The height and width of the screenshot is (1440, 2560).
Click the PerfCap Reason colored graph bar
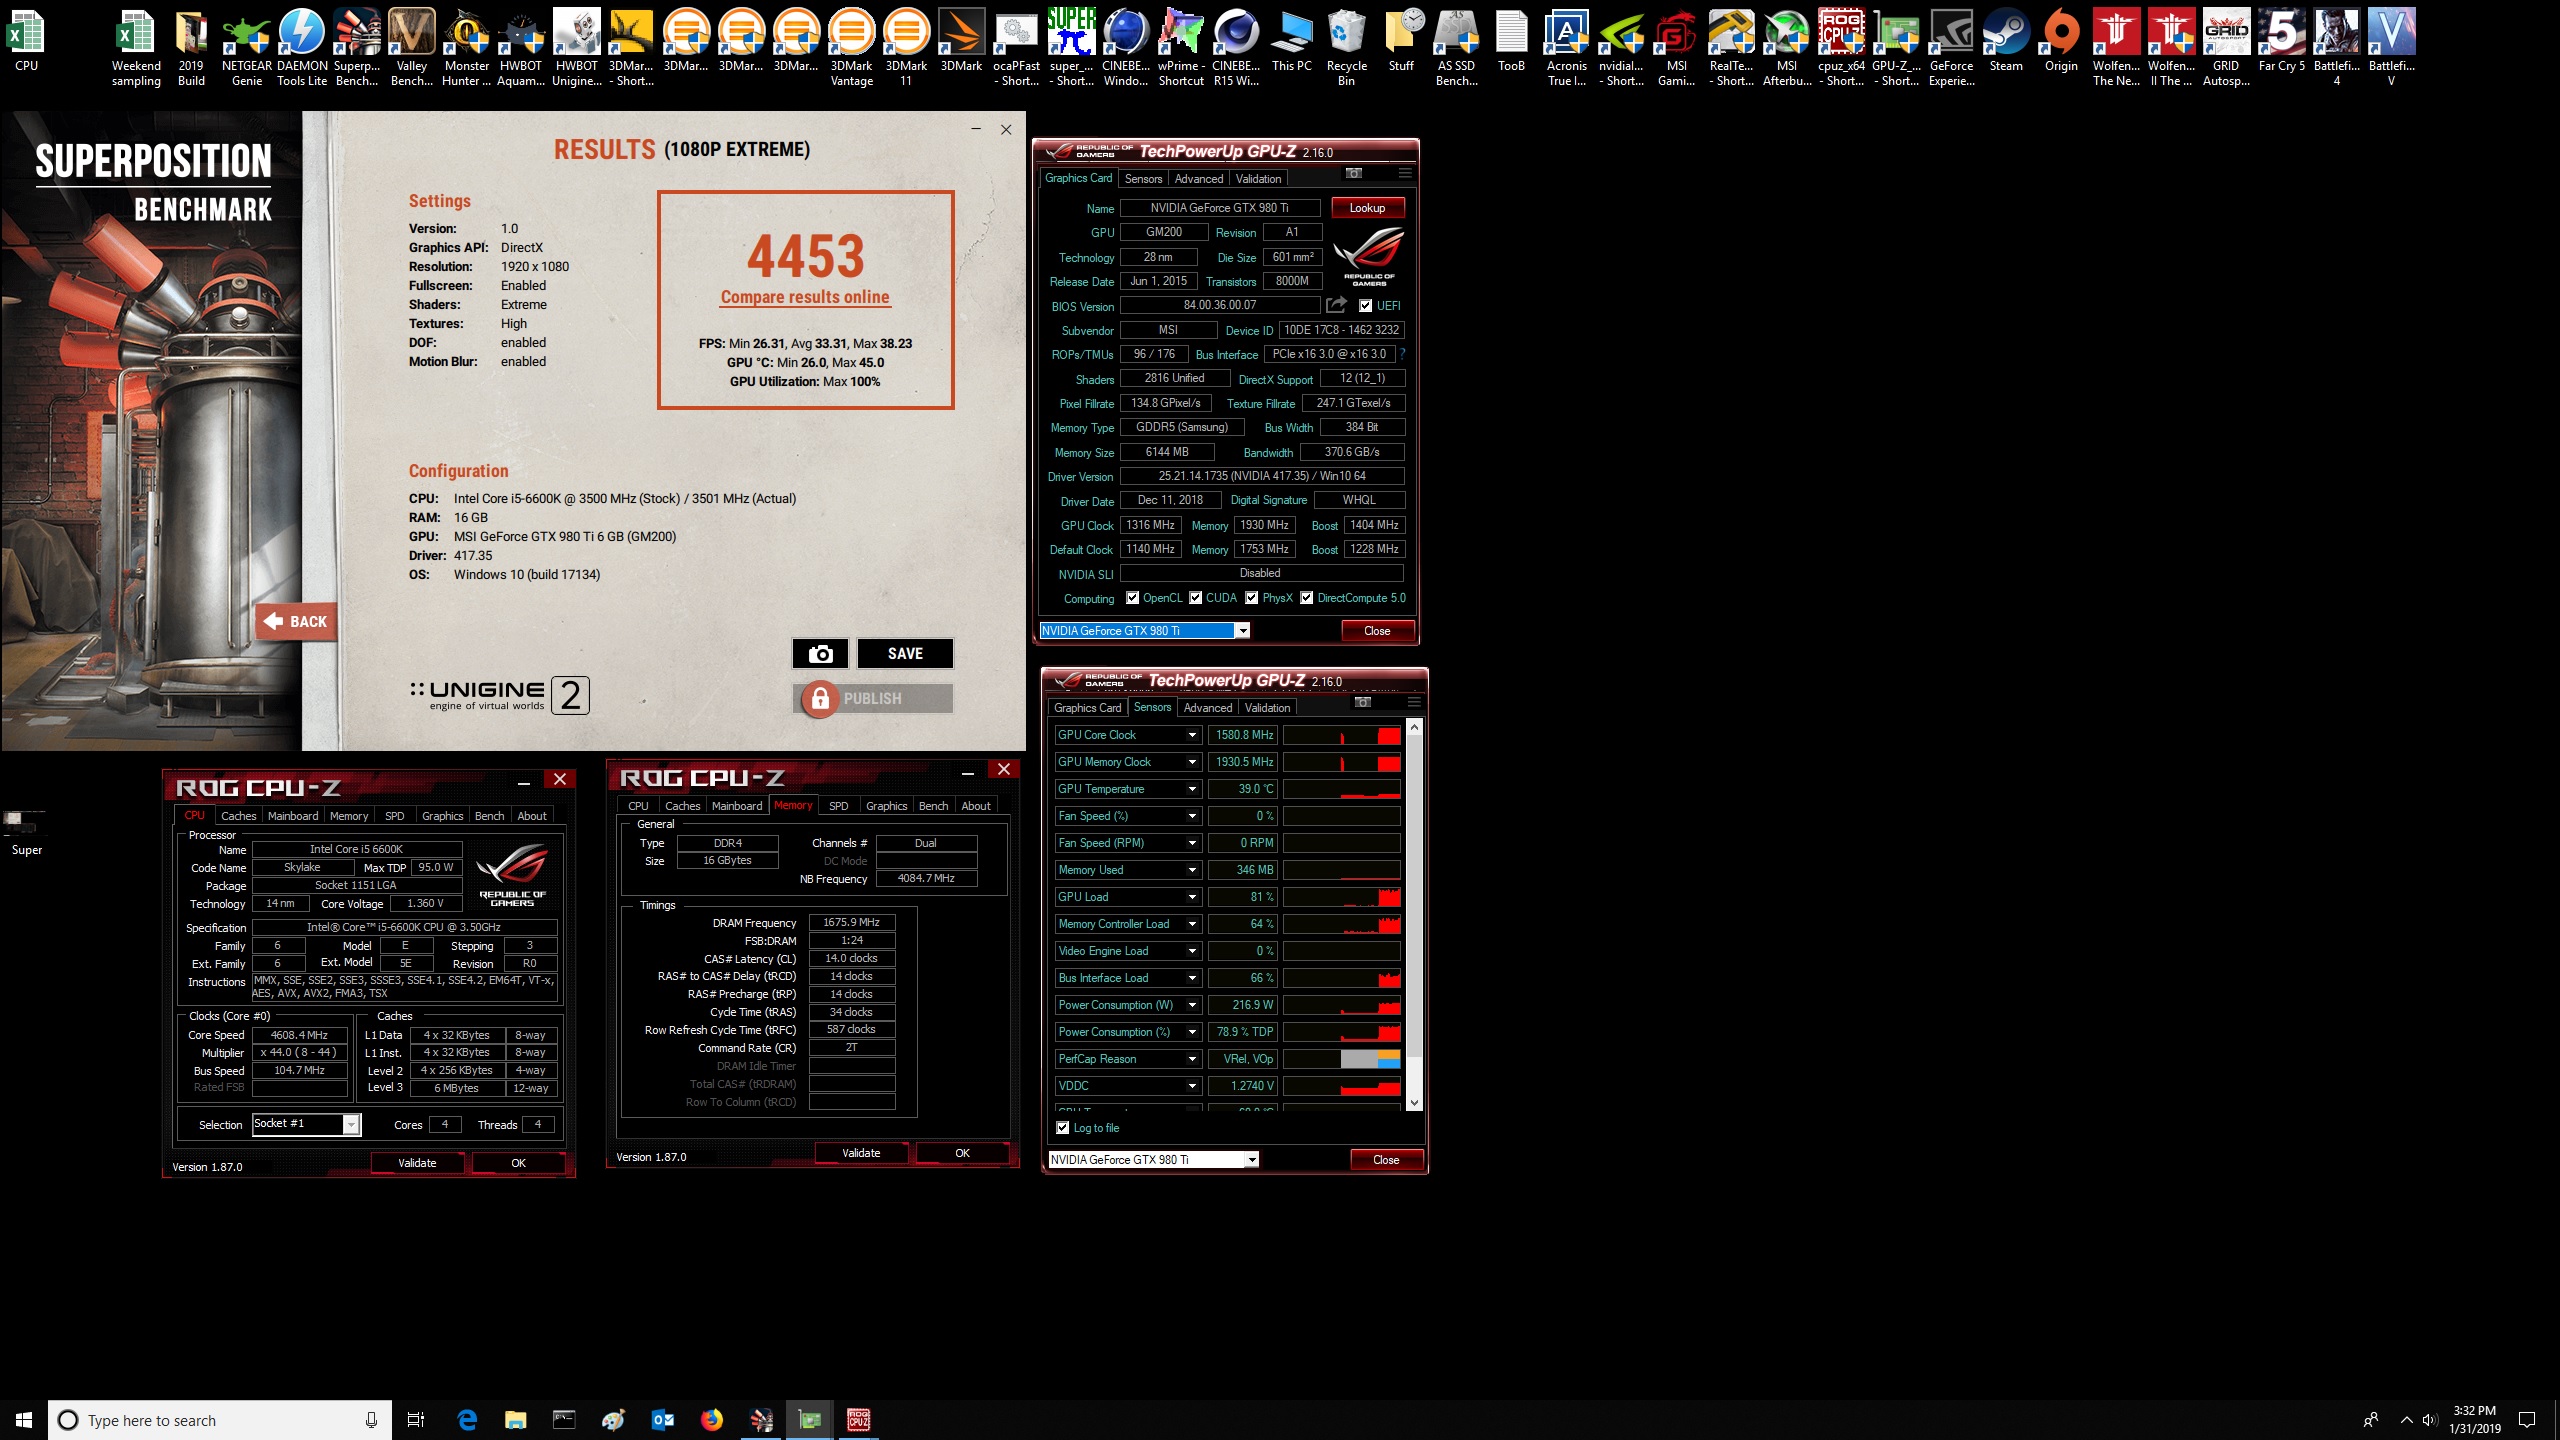(x=1341, y=1059)
